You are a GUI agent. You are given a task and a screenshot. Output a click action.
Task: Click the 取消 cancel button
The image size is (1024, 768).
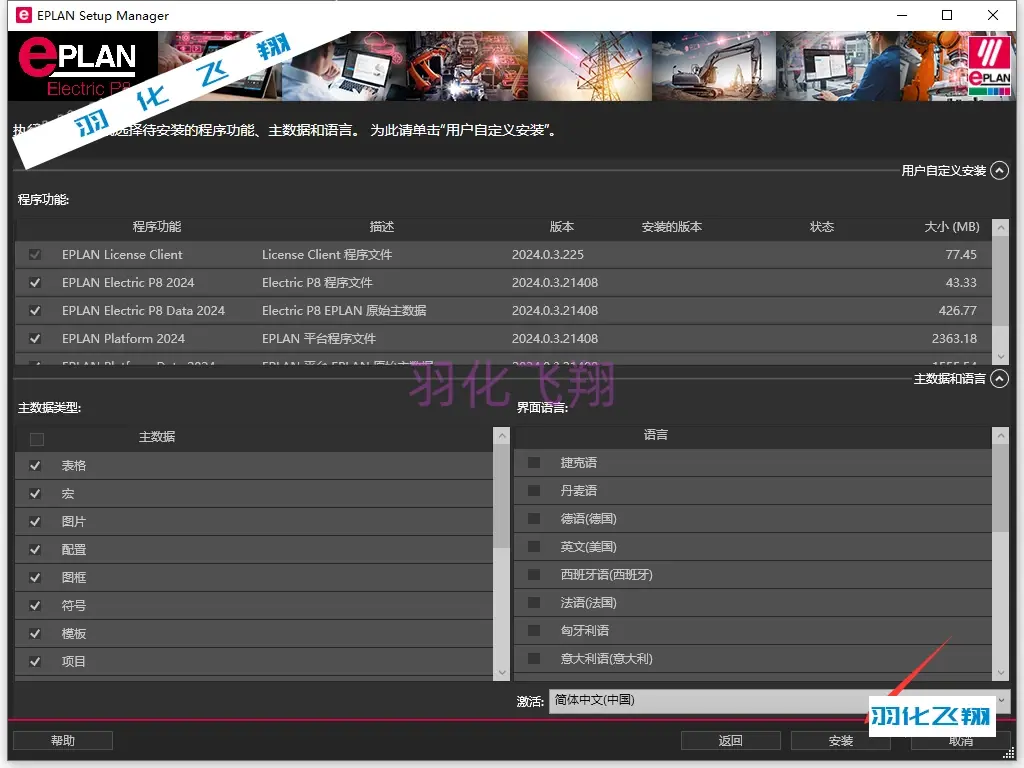pyautogui.click(x=960, y=741)
